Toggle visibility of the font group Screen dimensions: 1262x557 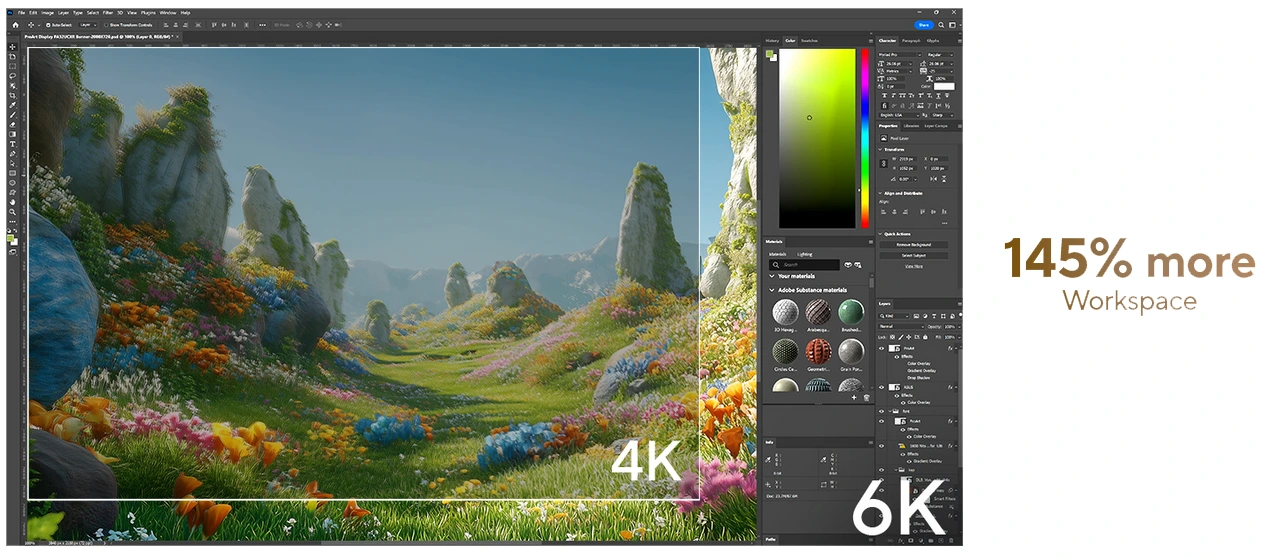click(x=881, y=411)
